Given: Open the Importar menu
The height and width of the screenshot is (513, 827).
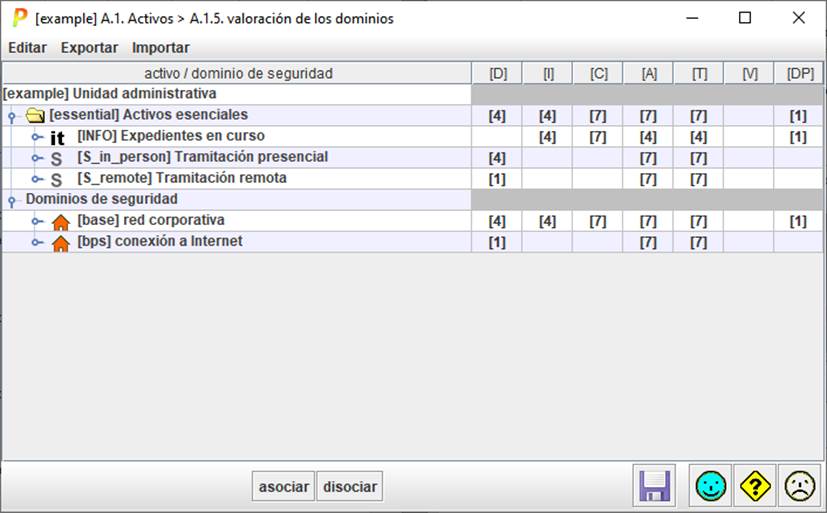Looking at the screenshot, I should point(161,47).
